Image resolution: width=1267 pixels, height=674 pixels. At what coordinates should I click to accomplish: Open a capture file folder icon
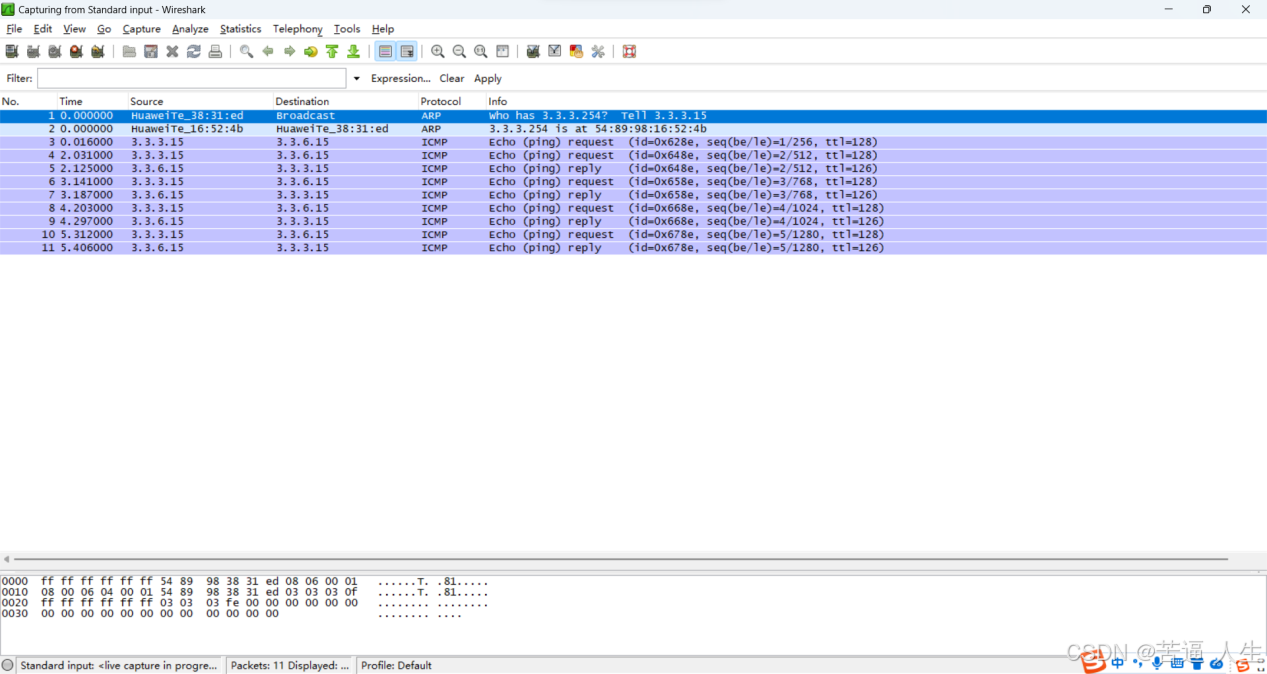click(129, 51)
